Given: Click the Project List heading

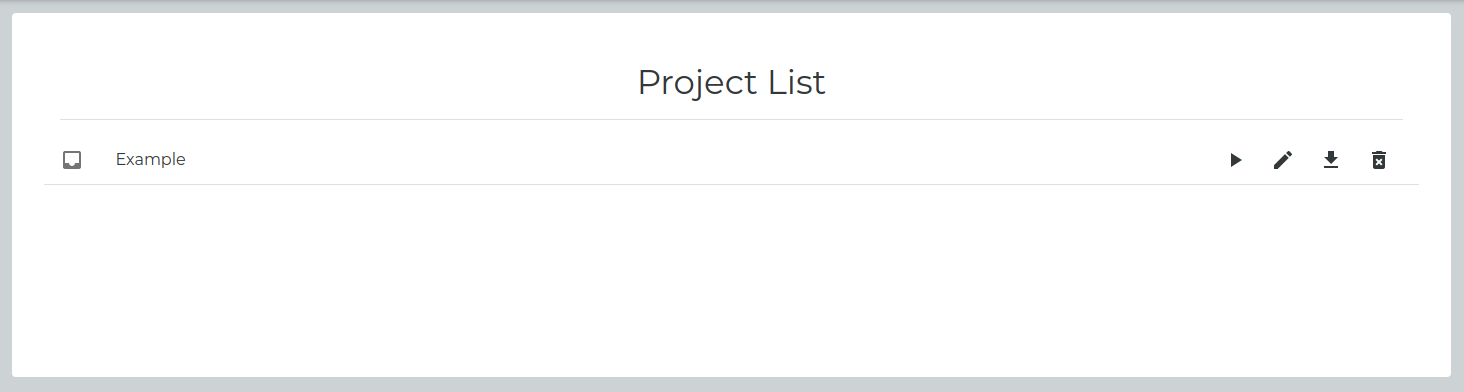Looking at the screenshot, I should [731, 83].
